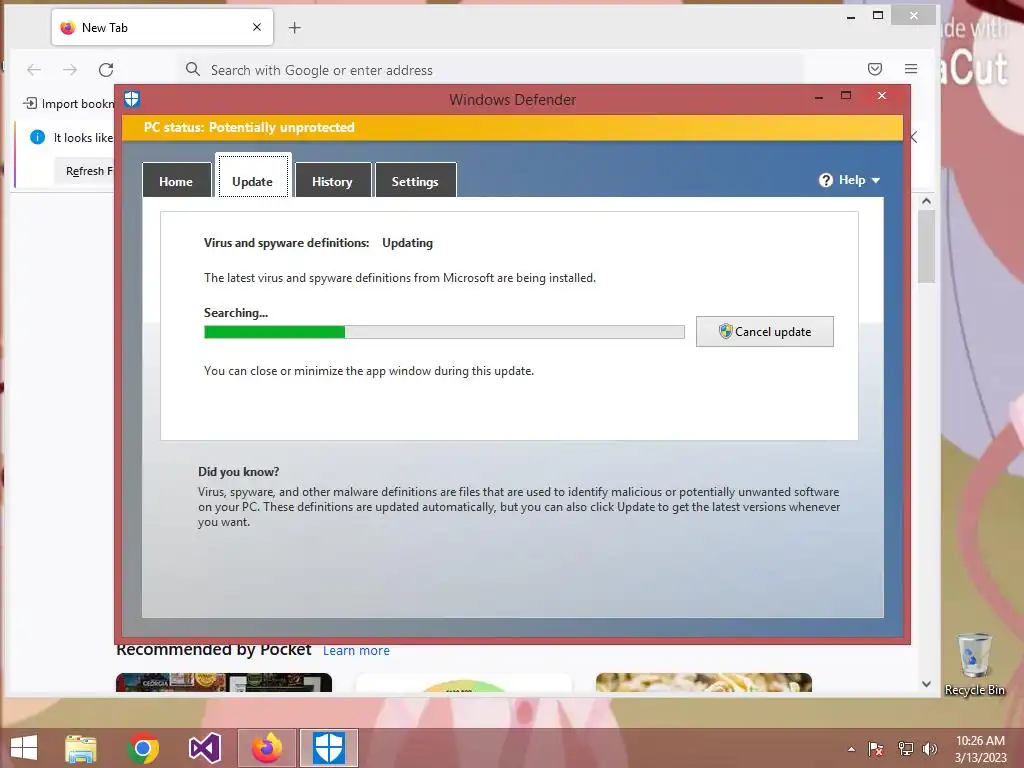Select the New Tab tab in Firefox

162,27
